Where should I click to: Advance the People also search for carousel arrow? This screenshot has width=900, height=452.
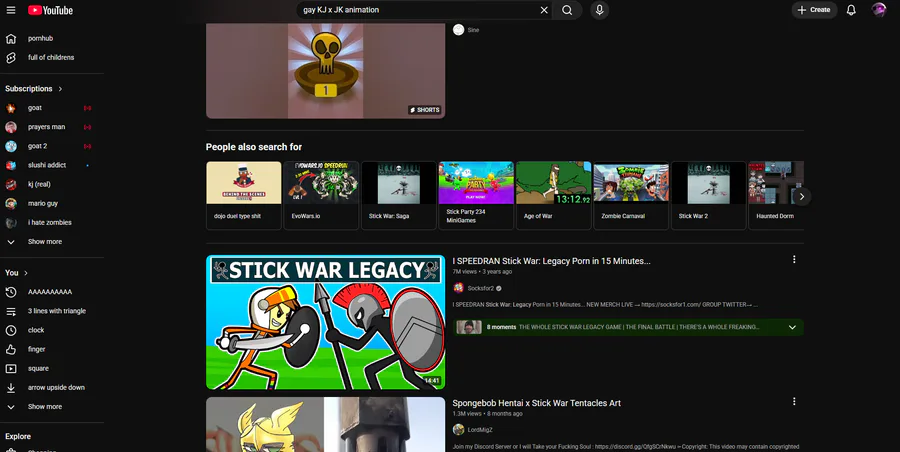(802, 196)
